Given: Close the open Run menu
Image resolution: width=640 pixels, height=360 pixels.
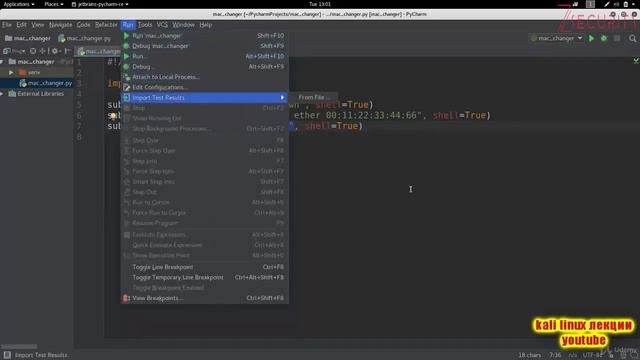Looking at the screenshot, I should pyautogui.click(x=128, y=25).
